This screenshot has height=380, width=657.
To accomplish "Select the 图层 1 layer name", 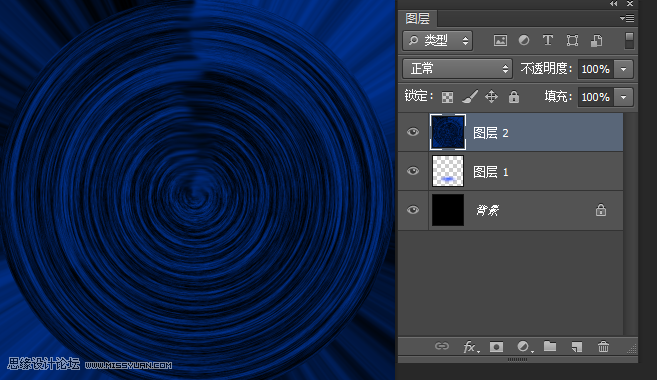I will click(491, 172).
